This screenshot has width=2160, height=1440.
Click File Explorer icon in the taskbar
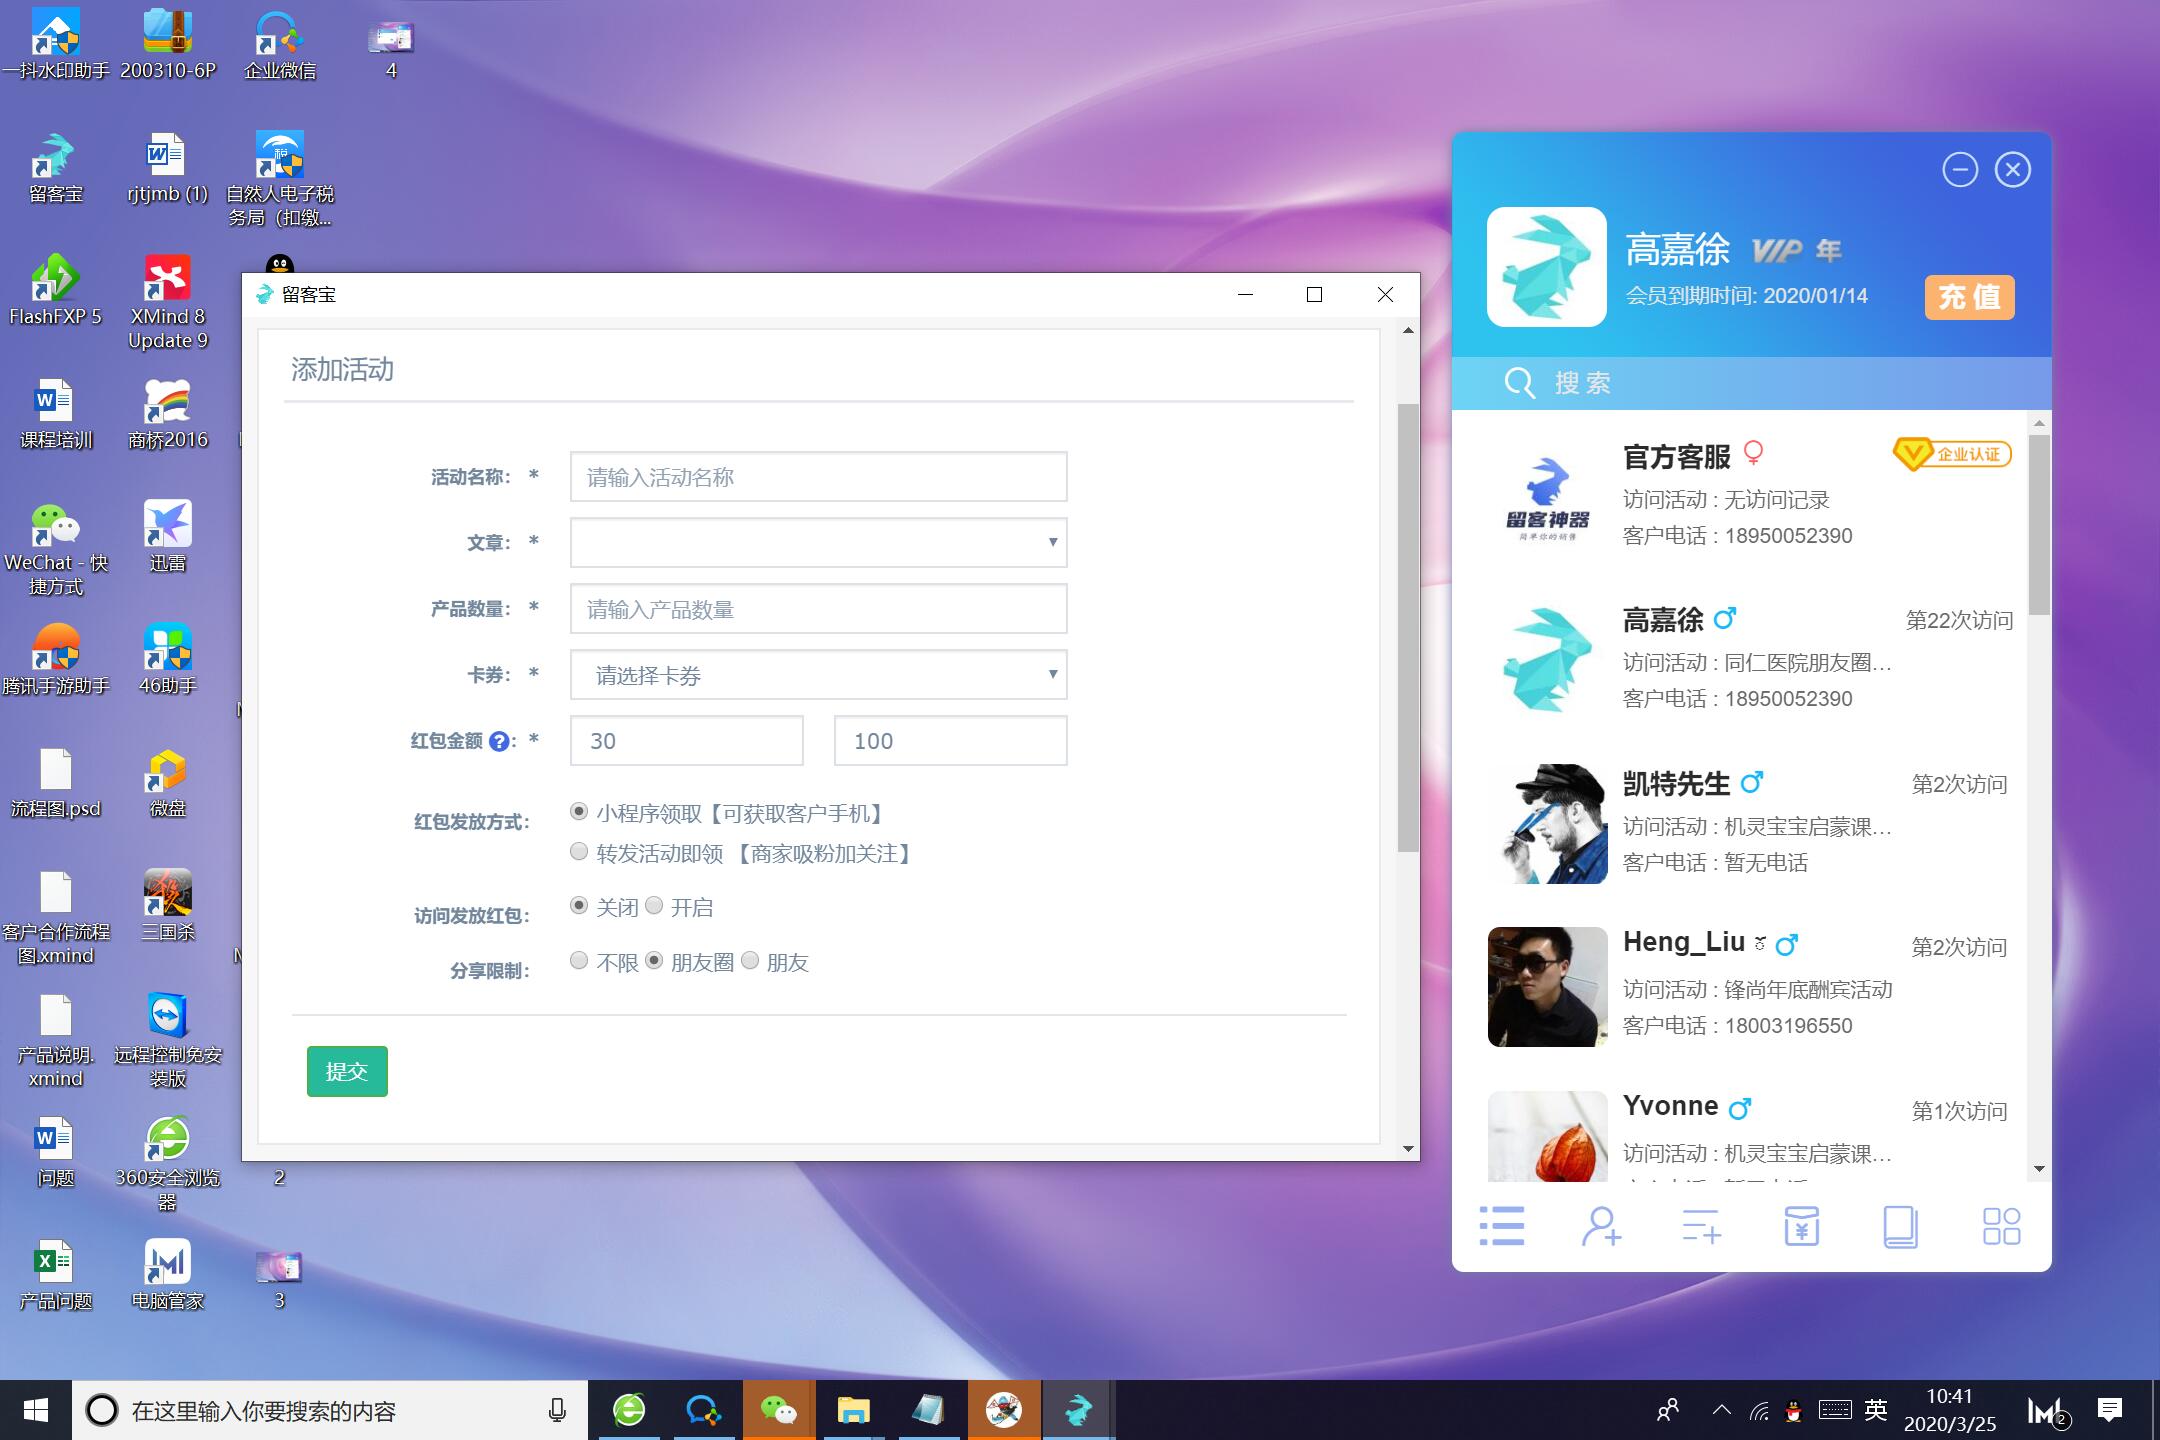coord(853,1410)
